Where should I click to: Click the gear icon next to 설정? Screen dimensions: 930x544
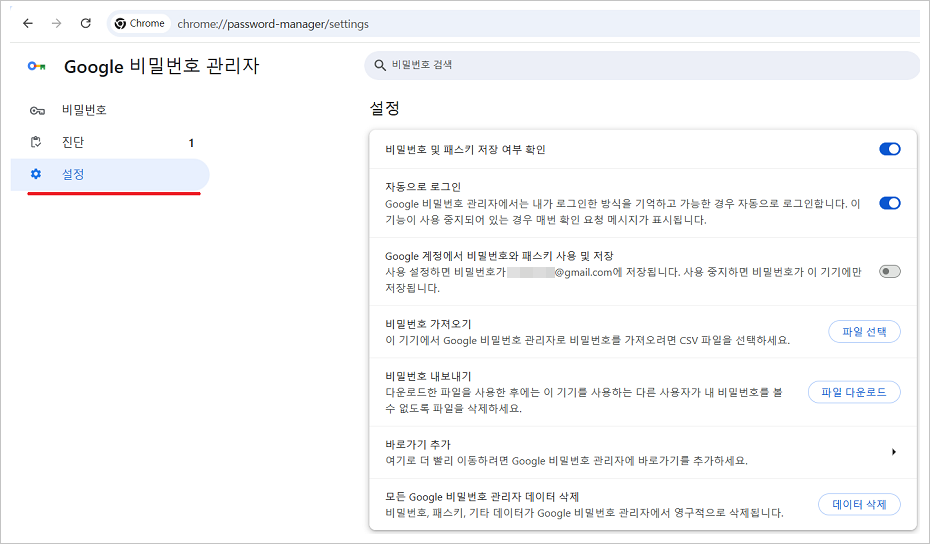pyautogui.click(x=36, y=174)
